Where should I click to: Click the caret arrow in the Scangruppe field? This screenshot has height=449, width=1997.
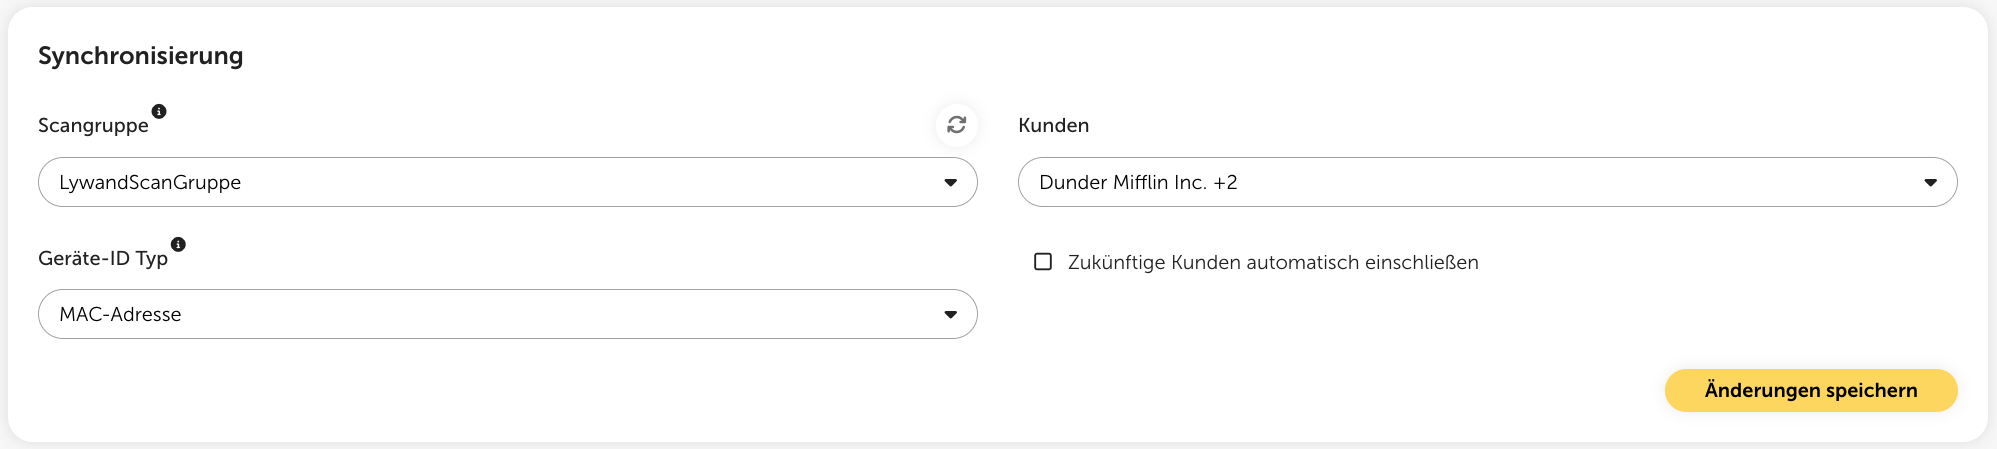tap(950, 182)
